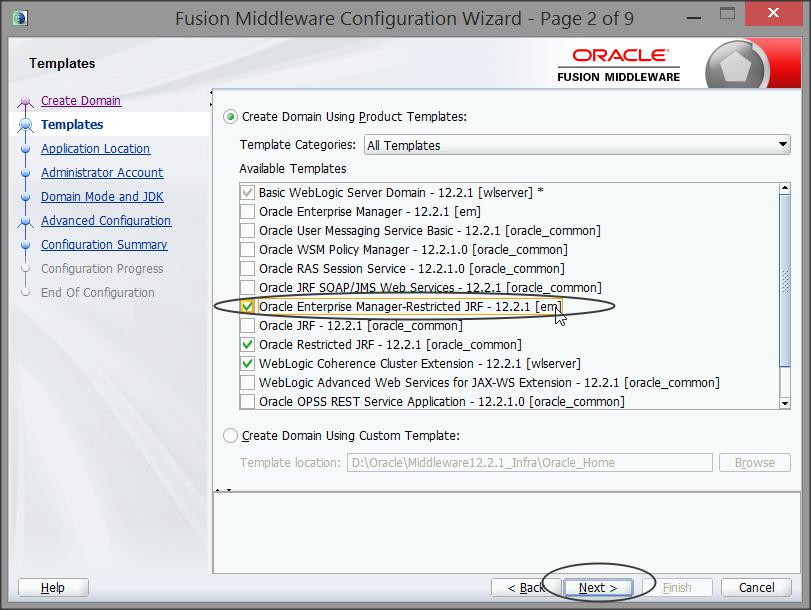Go to Advanced Configuration step
811x610 pixels.
coord(106,221)
